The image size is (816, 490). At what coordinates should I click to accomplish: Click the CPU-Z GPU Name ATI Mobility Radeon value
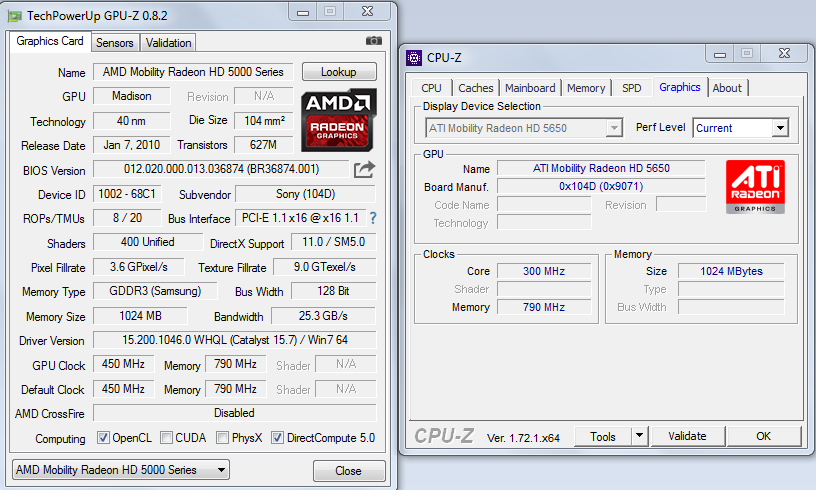(601, 168)
